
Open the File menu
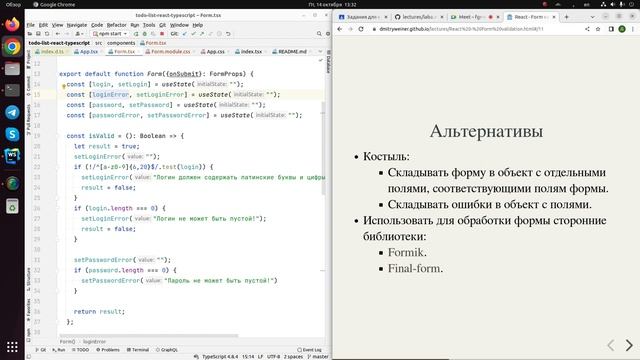[31, 25]
